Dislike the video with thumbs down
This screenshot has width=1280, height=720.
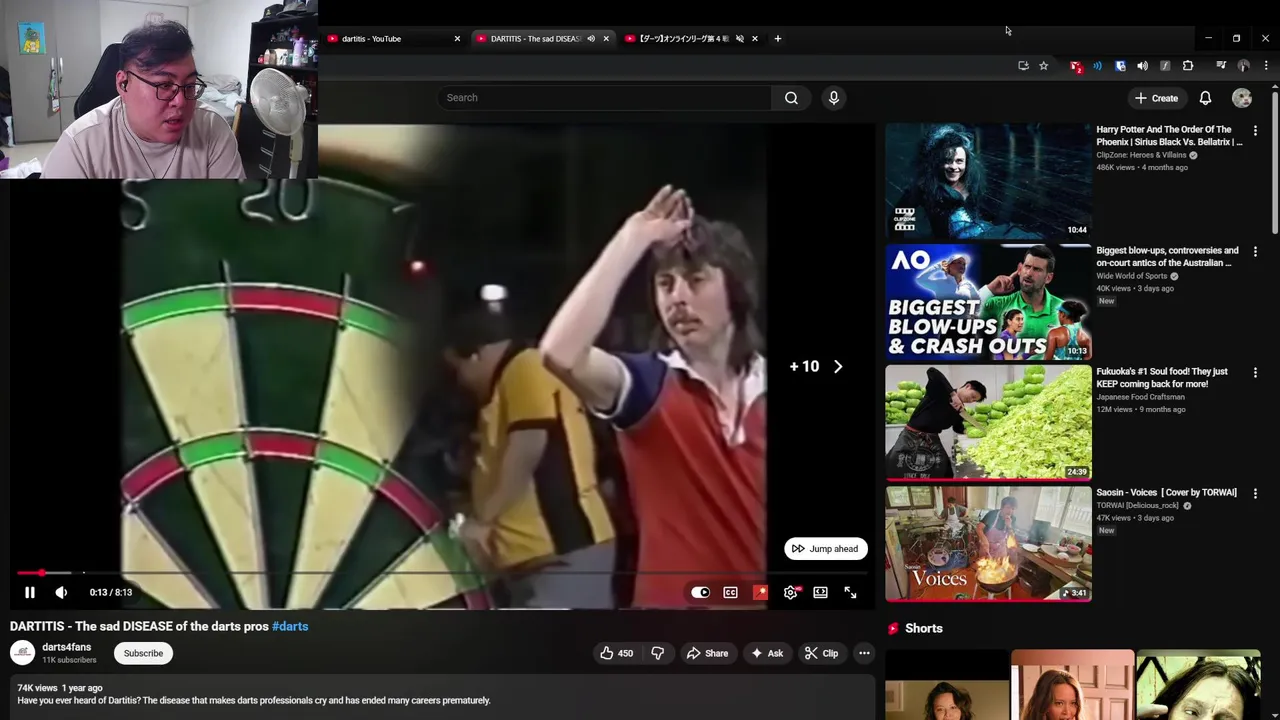pos(657,653)
